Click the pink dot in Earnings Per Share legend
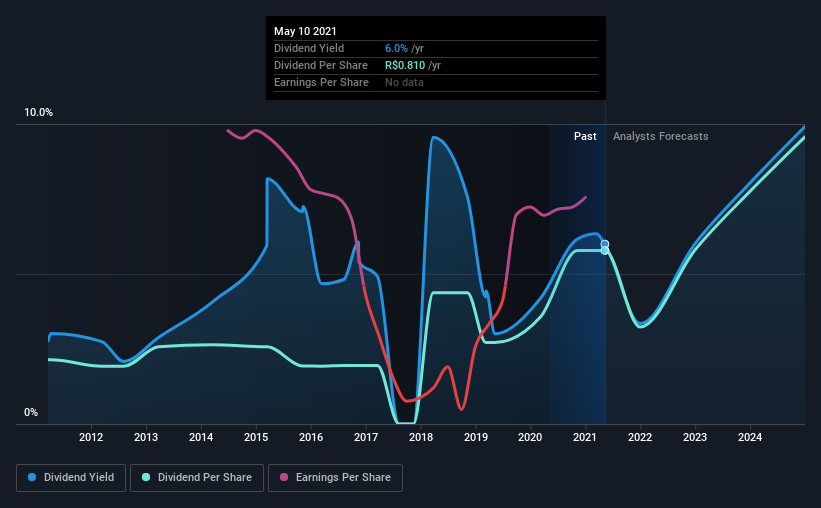Screen dimensions: 821x508 click(x=284, y=477)
